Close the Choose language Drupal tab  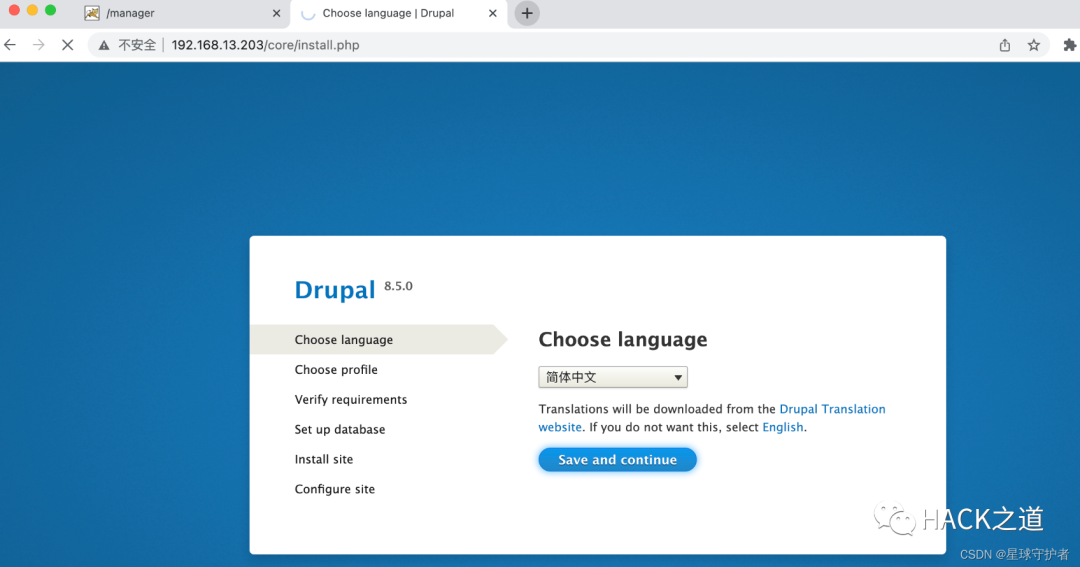492,13
